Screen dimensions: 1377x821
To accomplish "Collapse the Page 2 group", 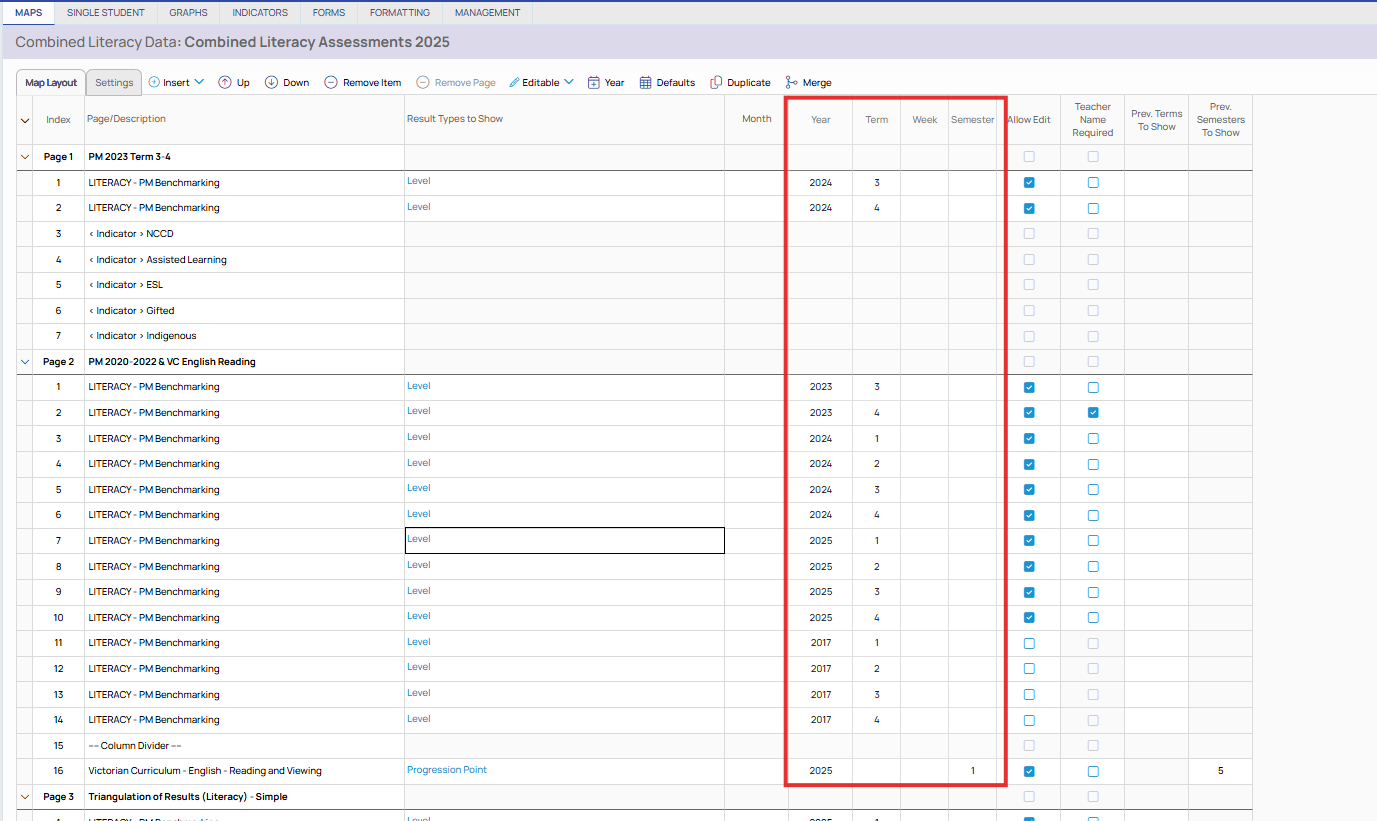I will (x=25, y=362).
